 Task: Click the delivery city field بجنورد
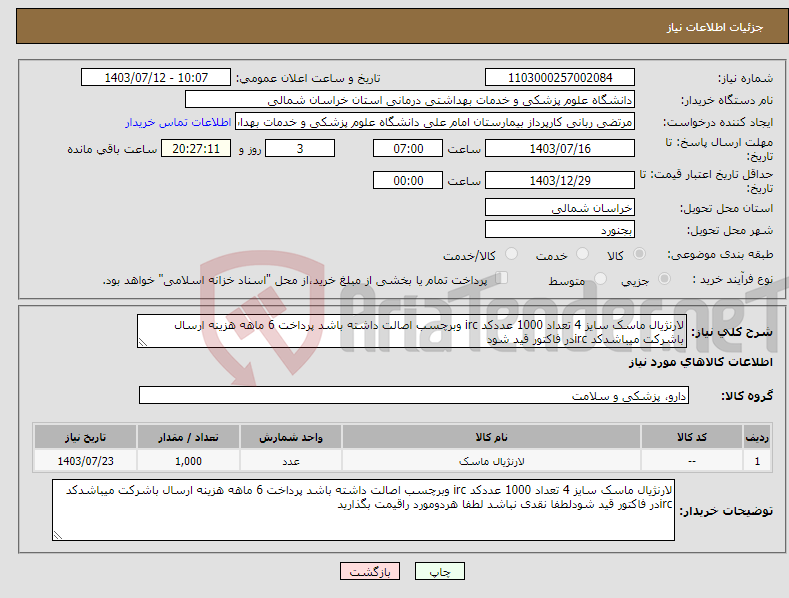tap(560, 230)
